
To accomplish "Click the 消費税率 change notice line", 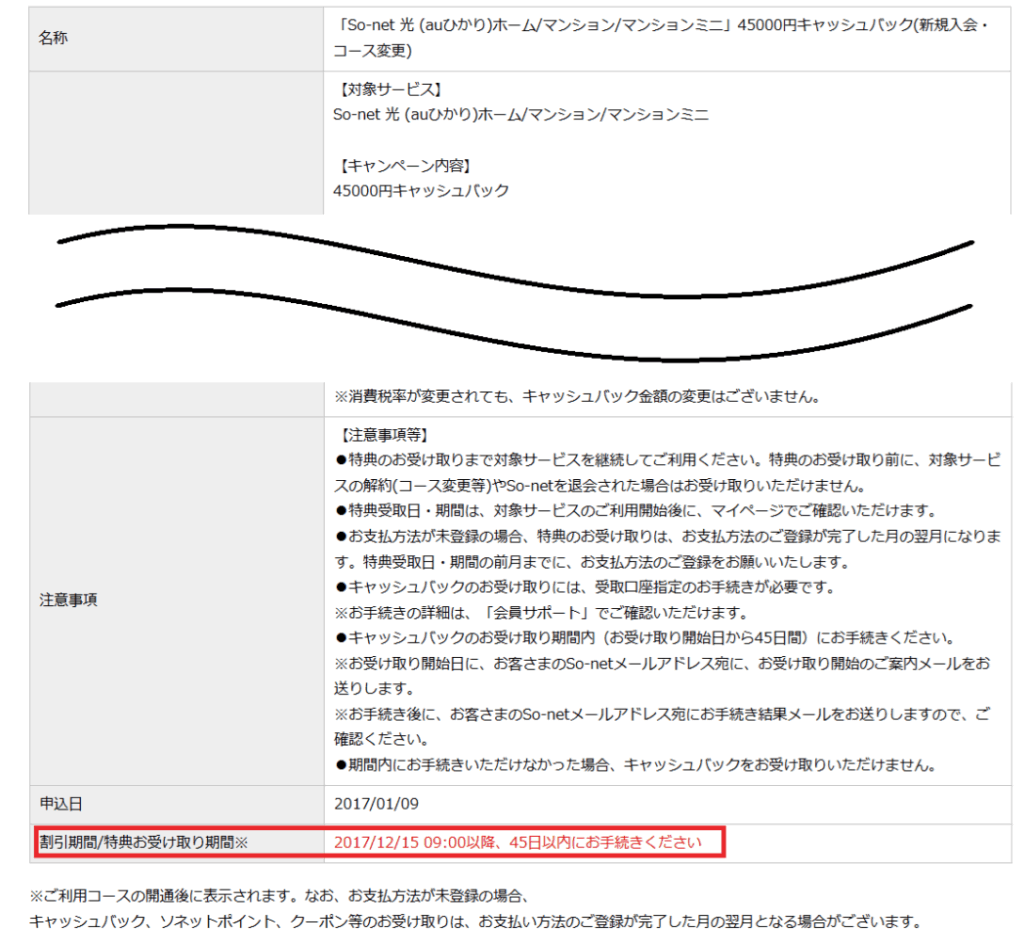I will point(577,397).
